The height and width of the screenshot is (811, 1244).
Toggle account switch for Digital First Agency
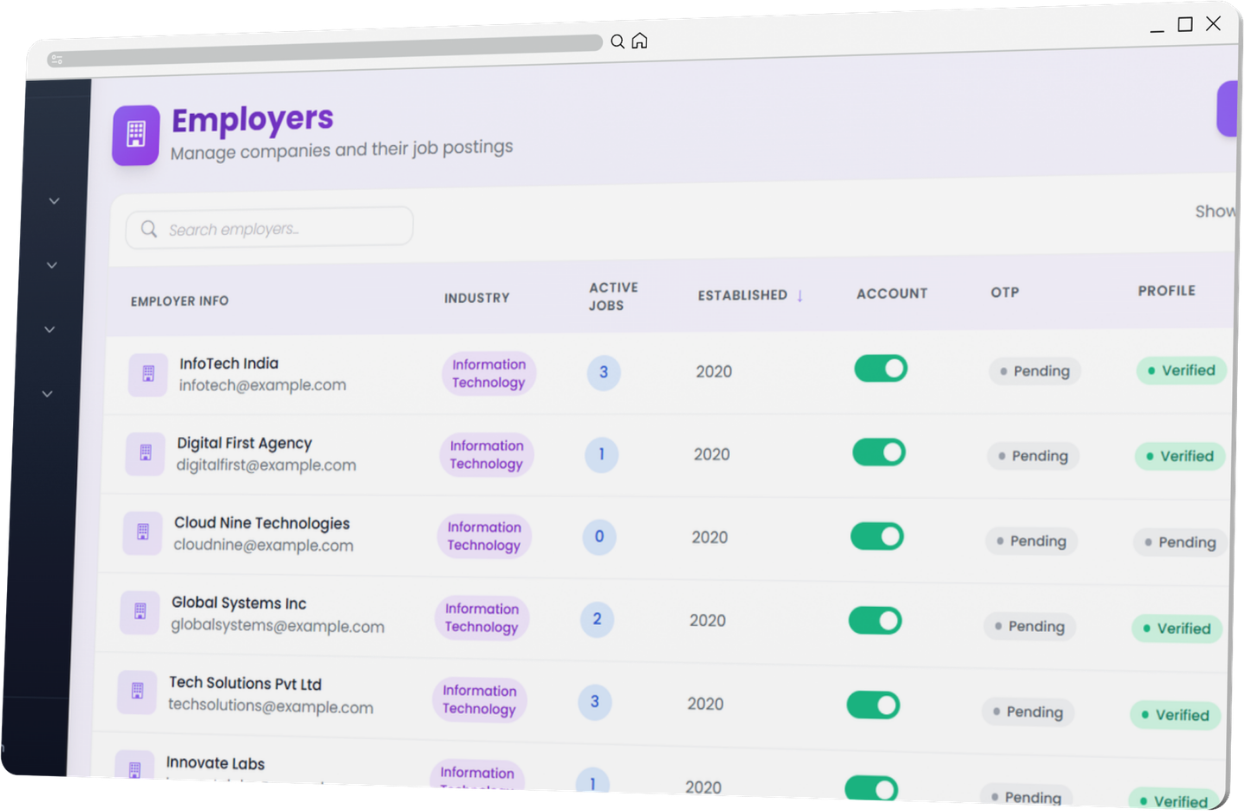click(x=878, y=452)
